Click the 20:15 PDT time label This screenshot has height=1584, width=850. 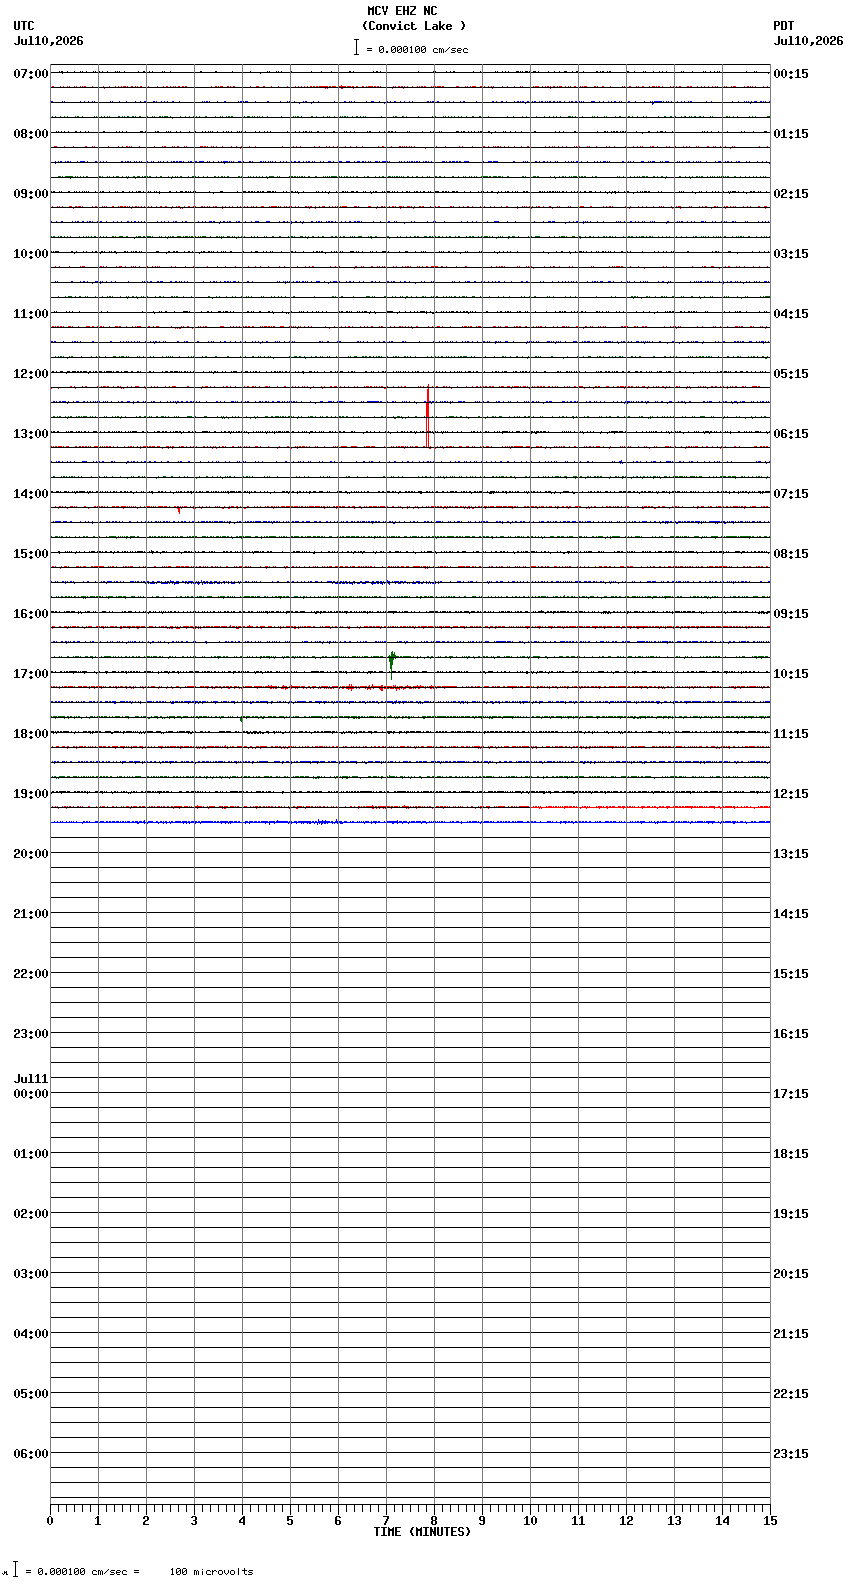(791, 1274)
